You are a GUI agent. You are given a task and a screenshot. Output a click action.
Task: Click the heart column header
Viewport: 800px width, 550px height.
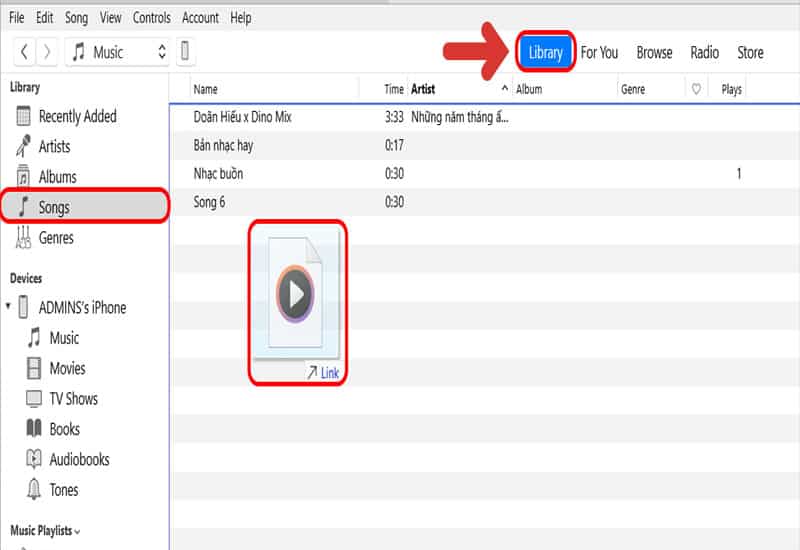coord(696,89)
